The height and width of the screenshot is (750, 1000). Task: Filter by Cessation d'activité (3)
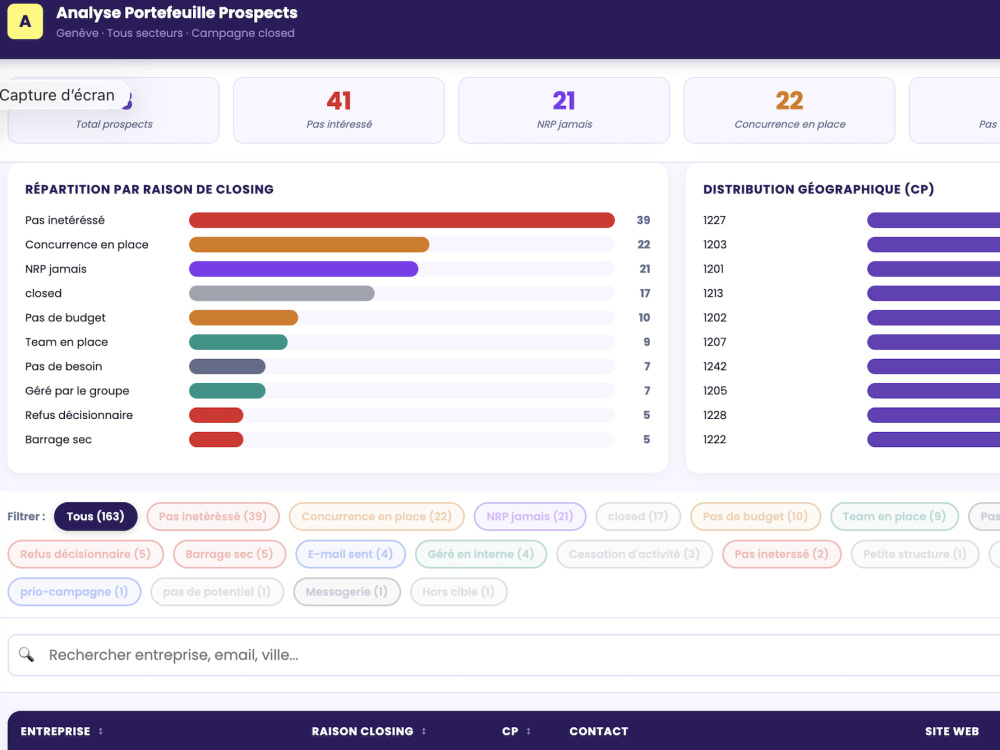635,554
